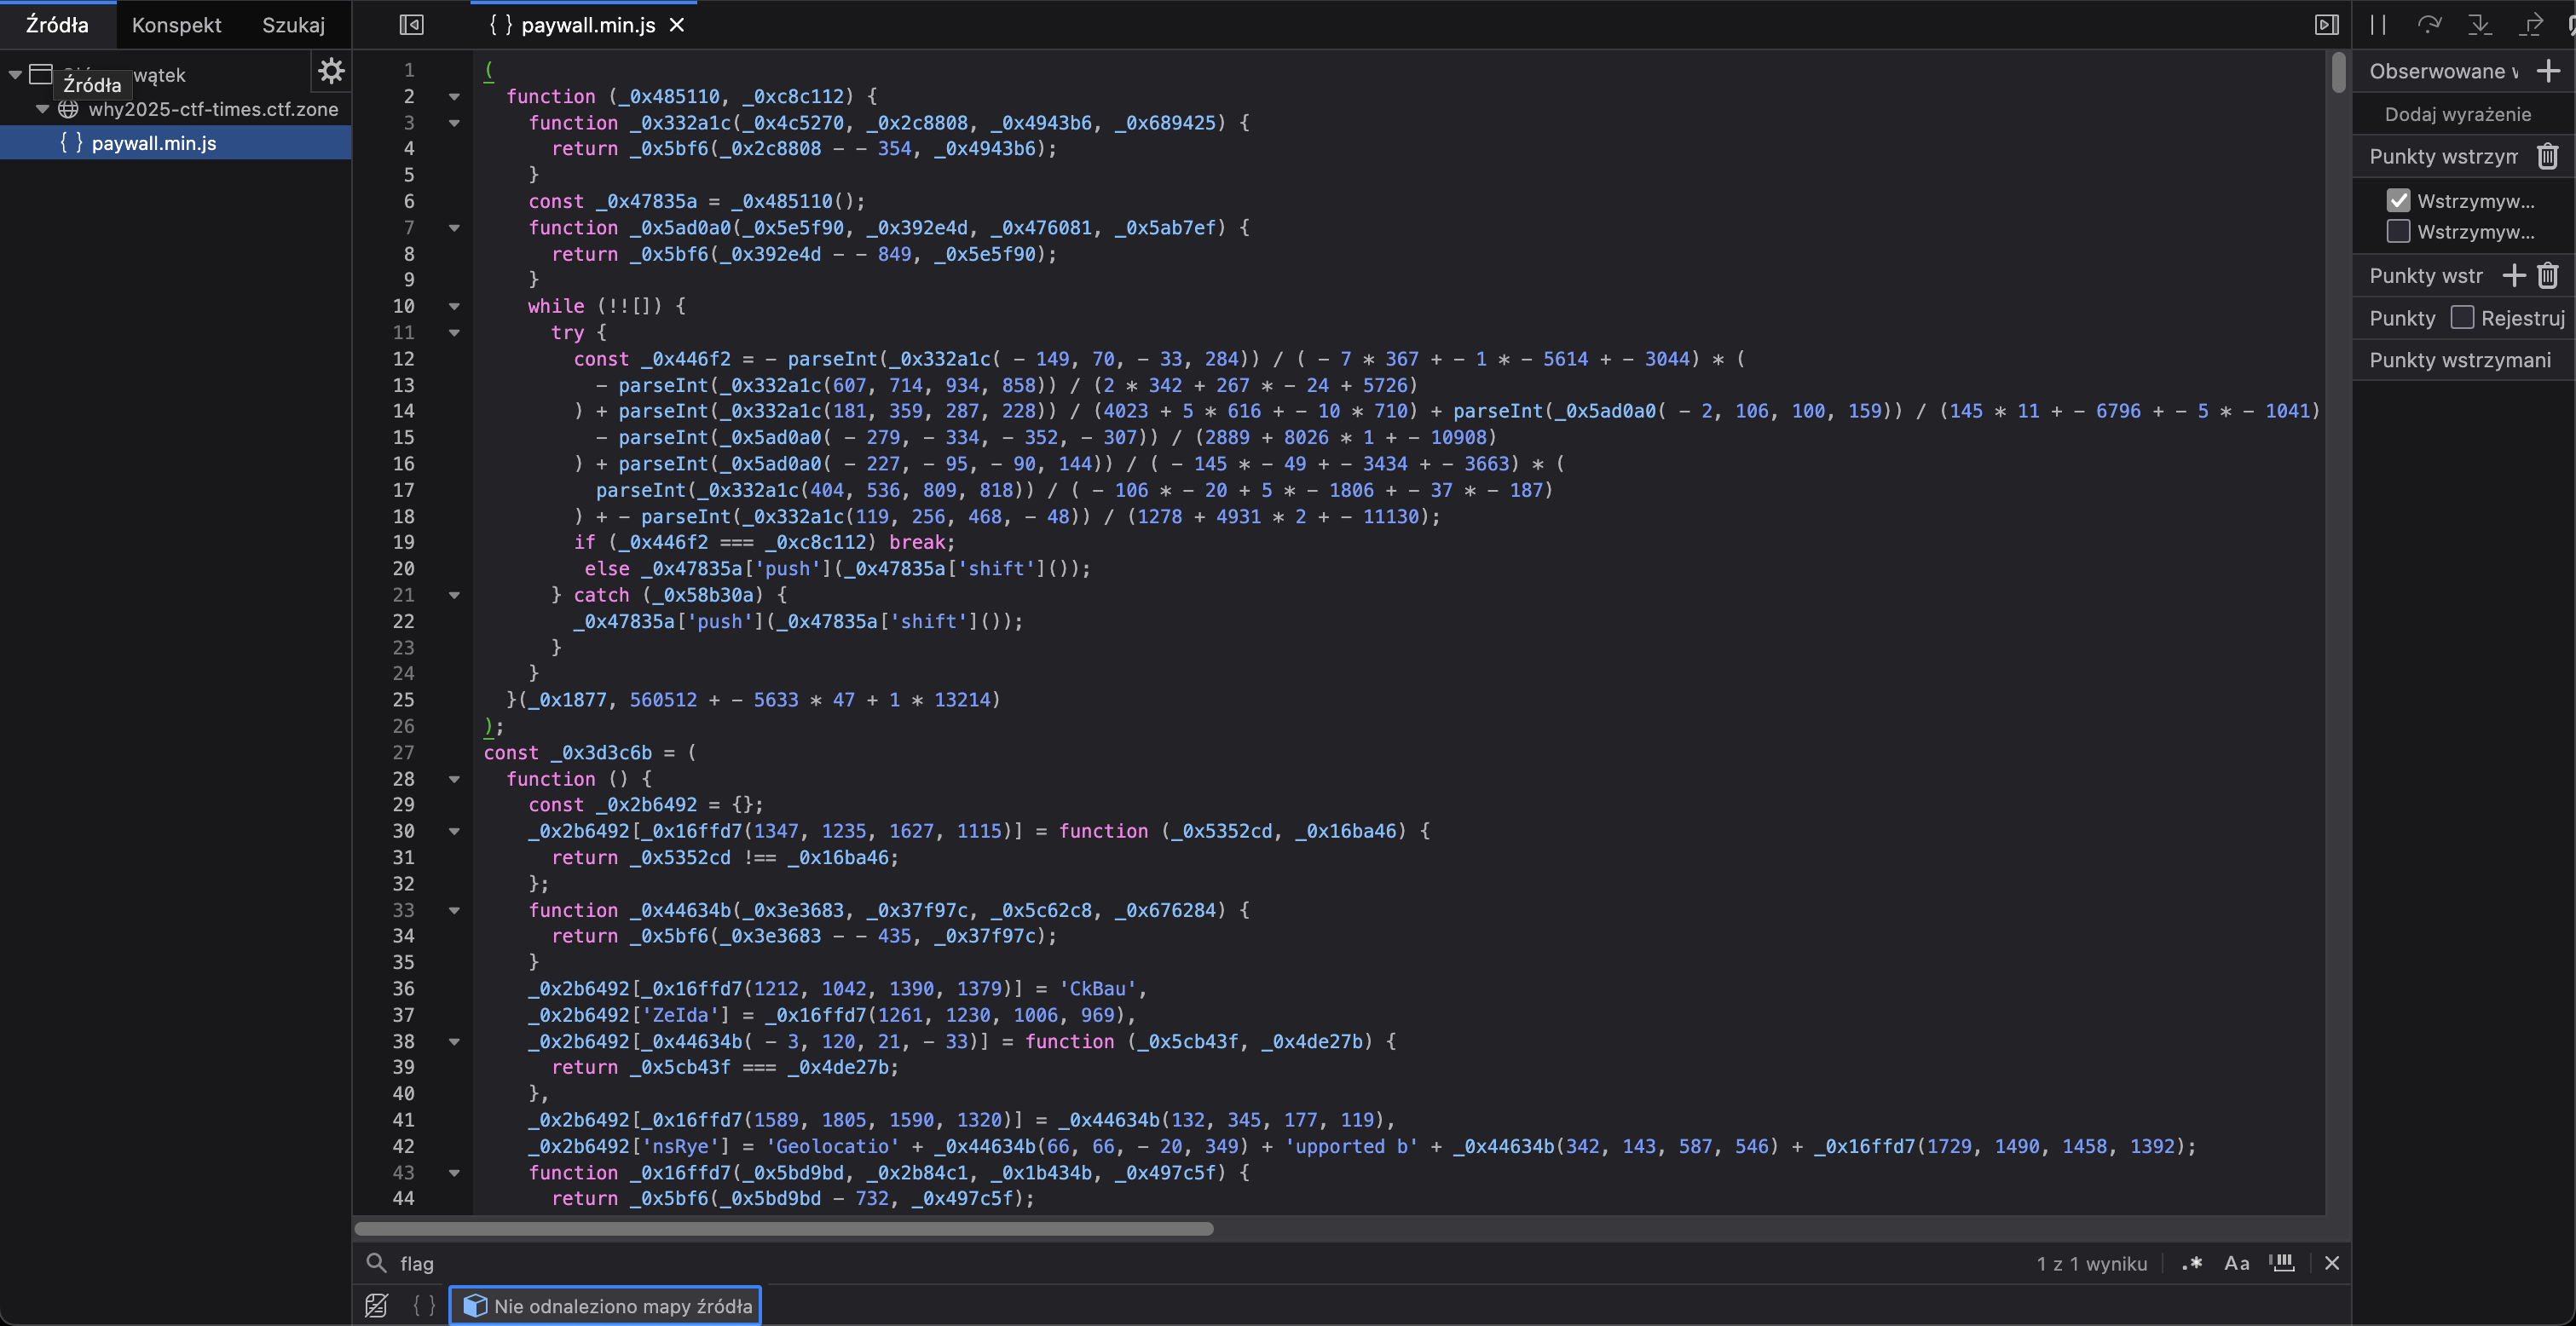Toggle blackbox source icon in footer
The height and width of the screenshot is (1326, 2576).
tap(376, 1305)
